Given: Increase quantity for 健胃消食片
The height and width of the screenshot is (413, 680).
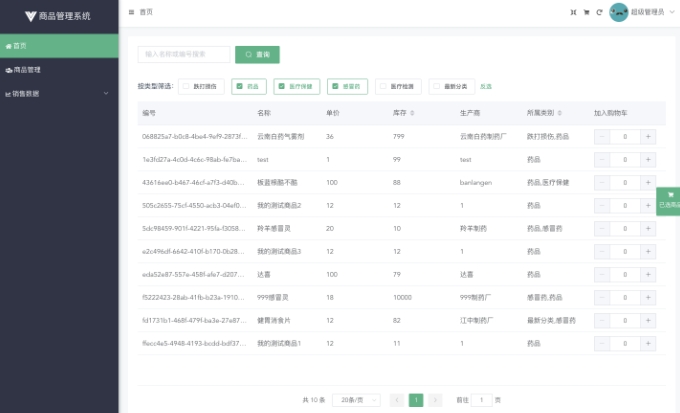Looking at the screenshot, I should tap(648, 321).
